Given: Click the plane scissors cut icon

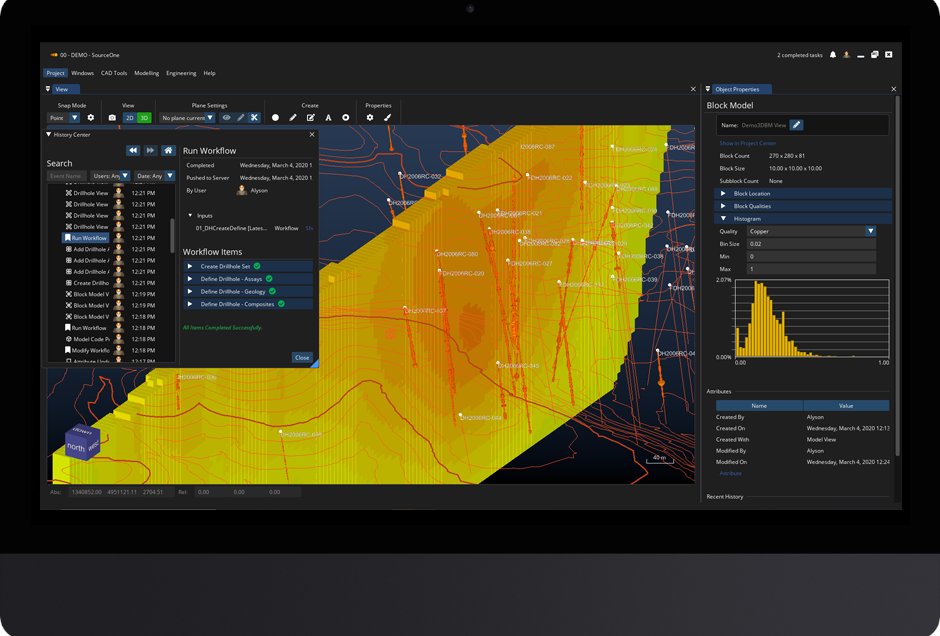Looking at the screenshot, I should pos(254,117).
